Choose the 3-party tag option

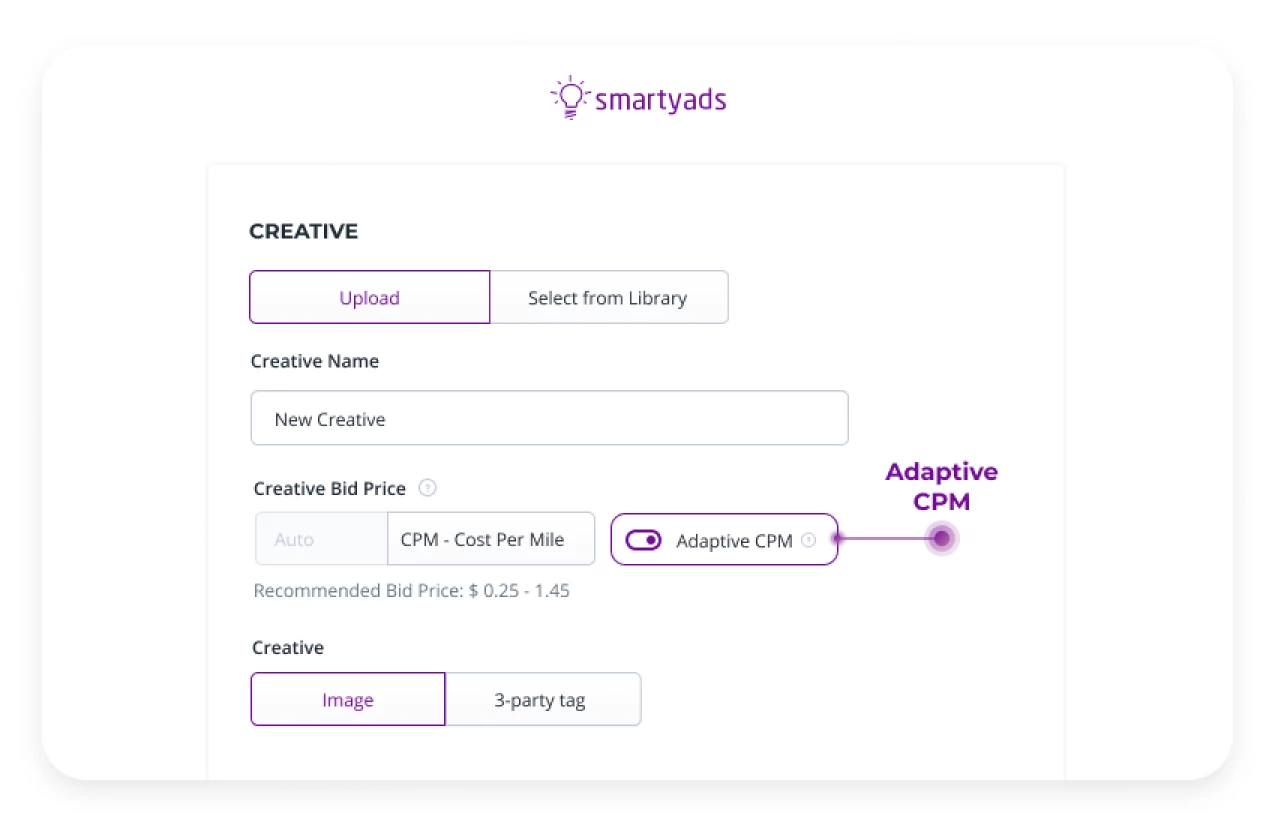point(541,700)
